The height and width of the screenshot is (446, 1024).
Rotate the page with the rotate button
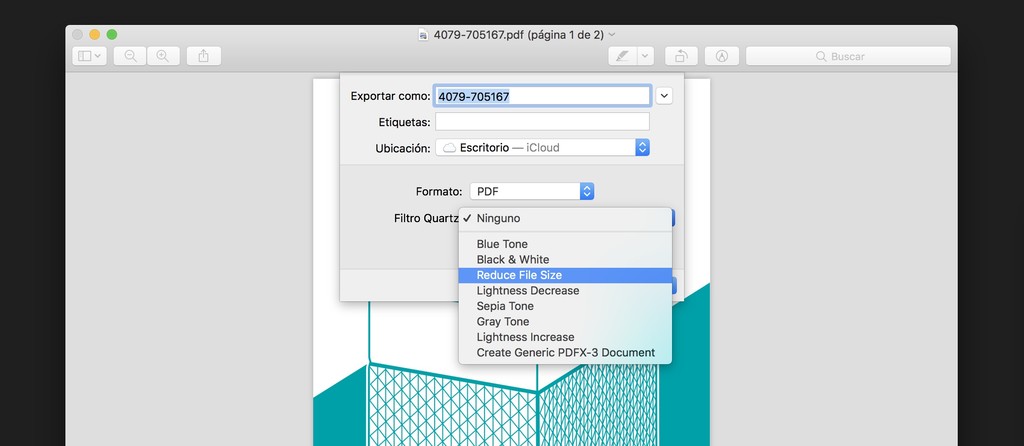pyautogui.click(x=681, y=56)
